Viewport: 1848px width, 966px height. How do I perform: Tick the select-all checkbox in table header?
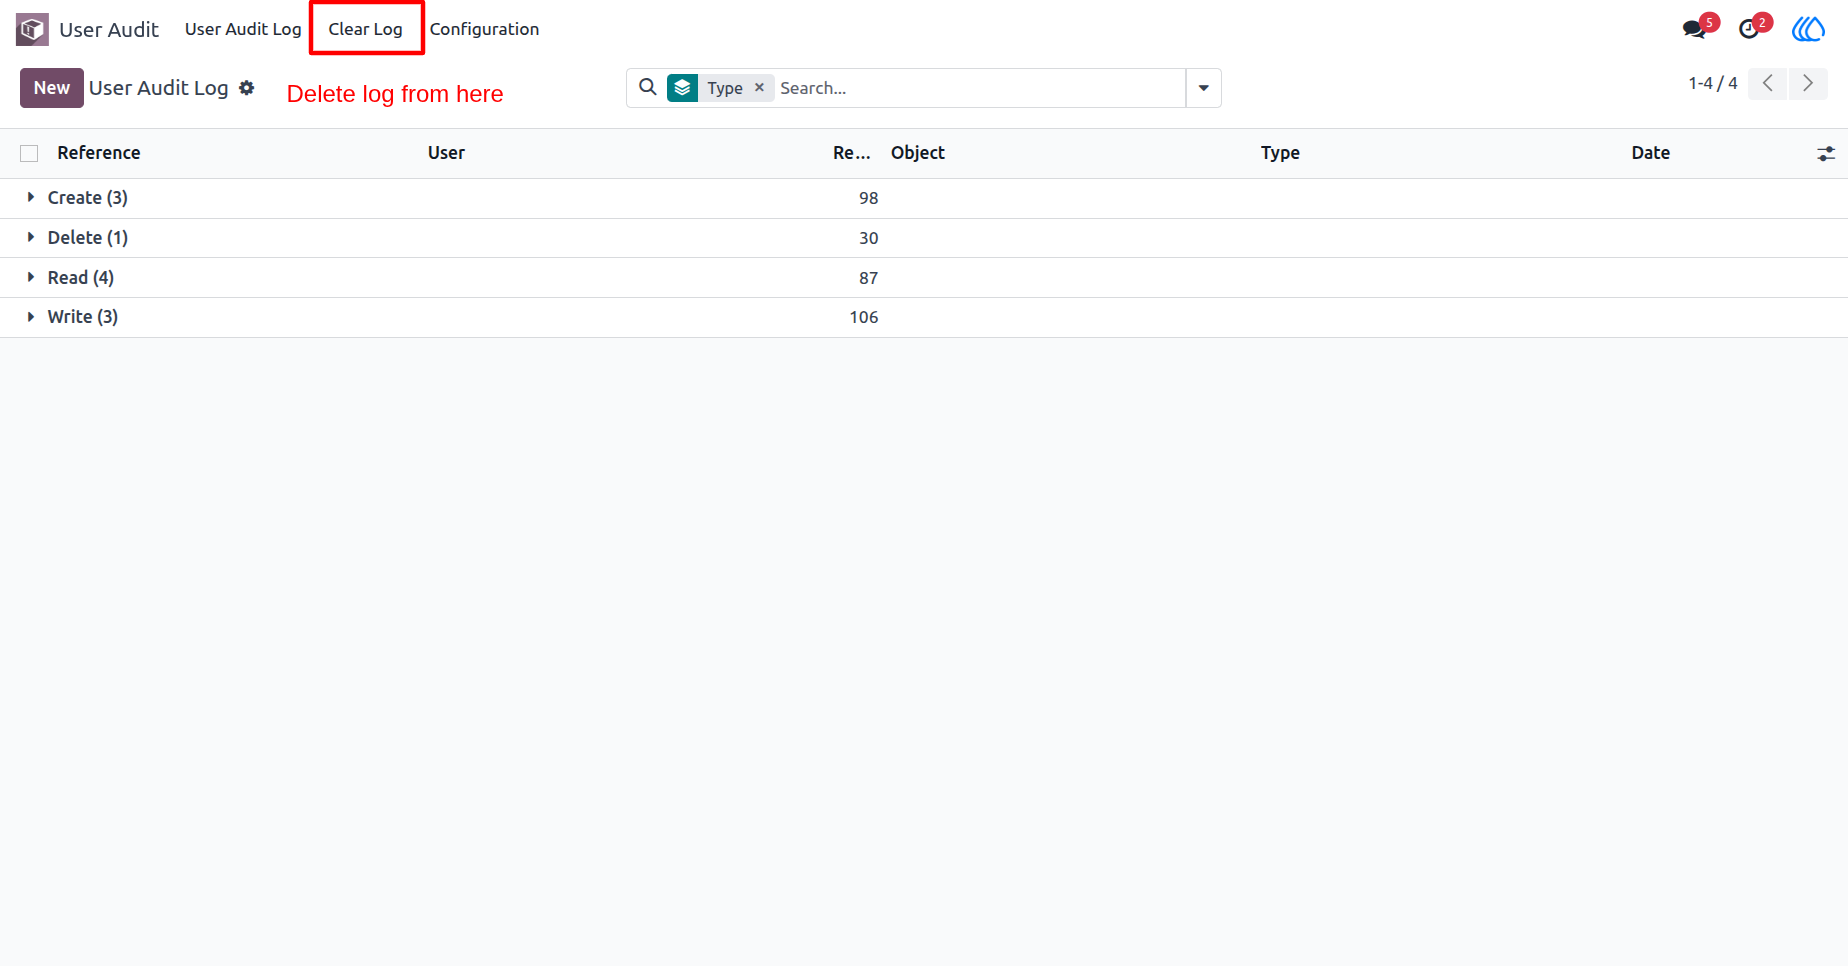click(29, 153)
